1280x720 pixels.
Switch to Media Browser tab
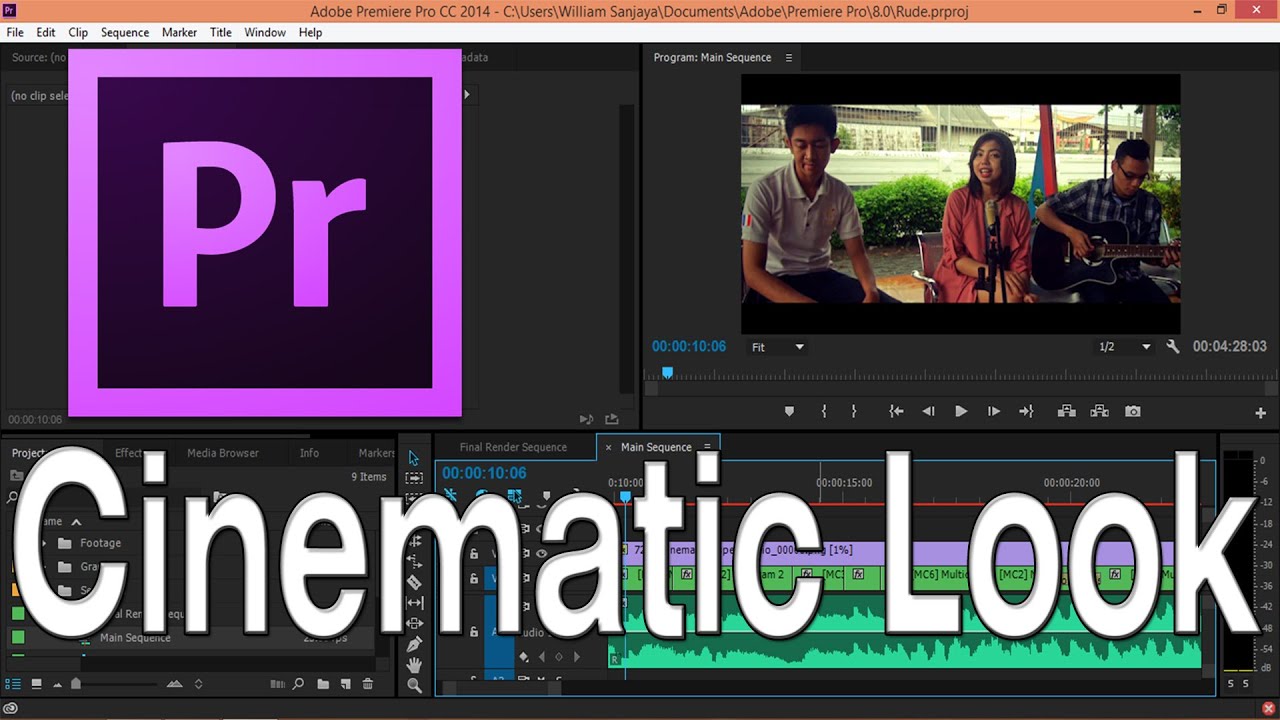point(223,453)
